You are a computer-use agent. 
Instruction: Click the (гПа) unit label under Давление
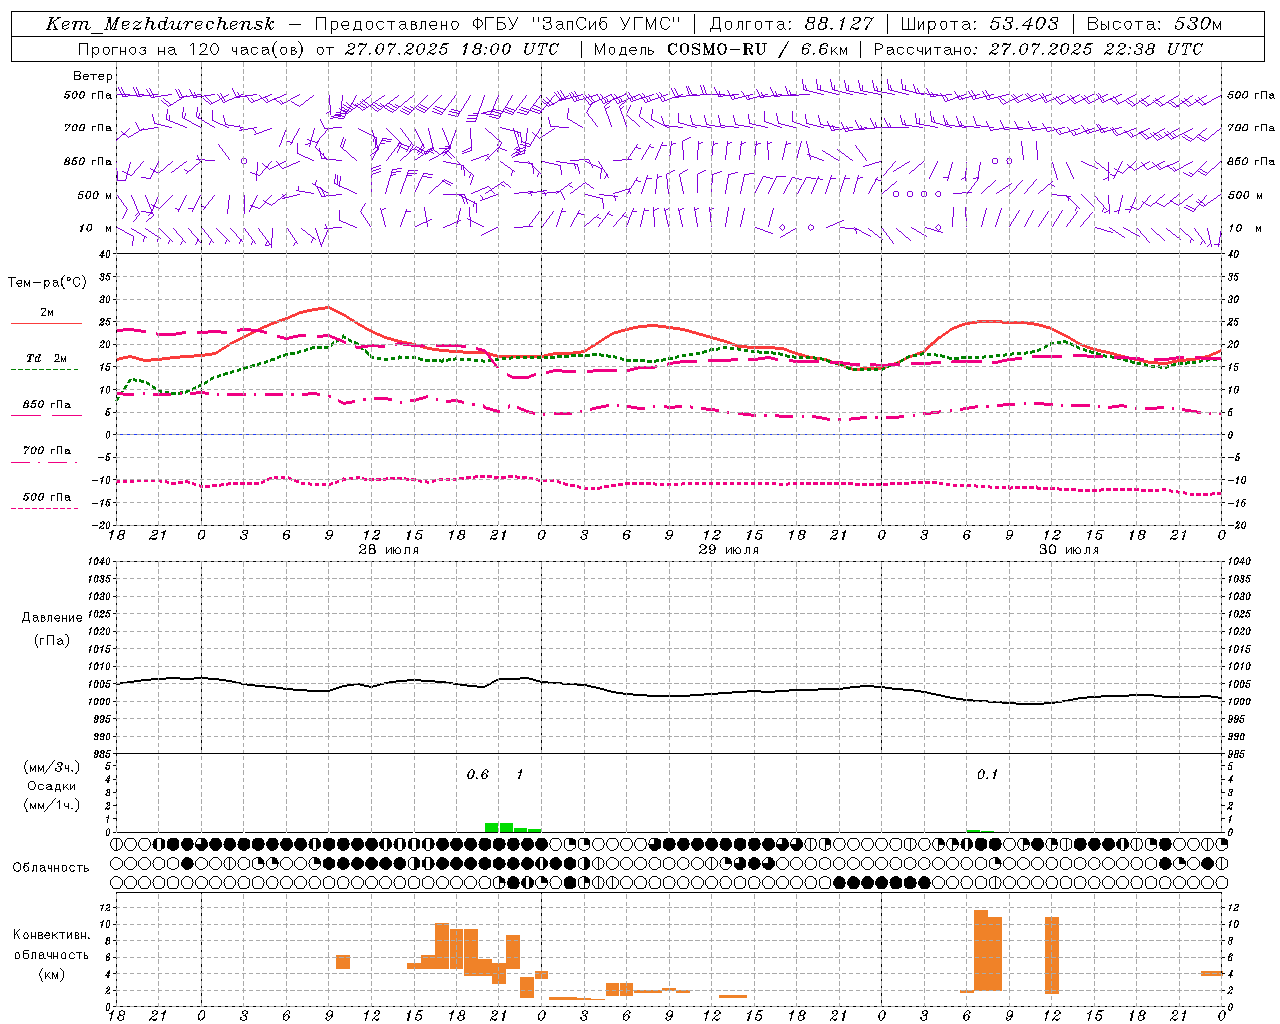point(52,641)
